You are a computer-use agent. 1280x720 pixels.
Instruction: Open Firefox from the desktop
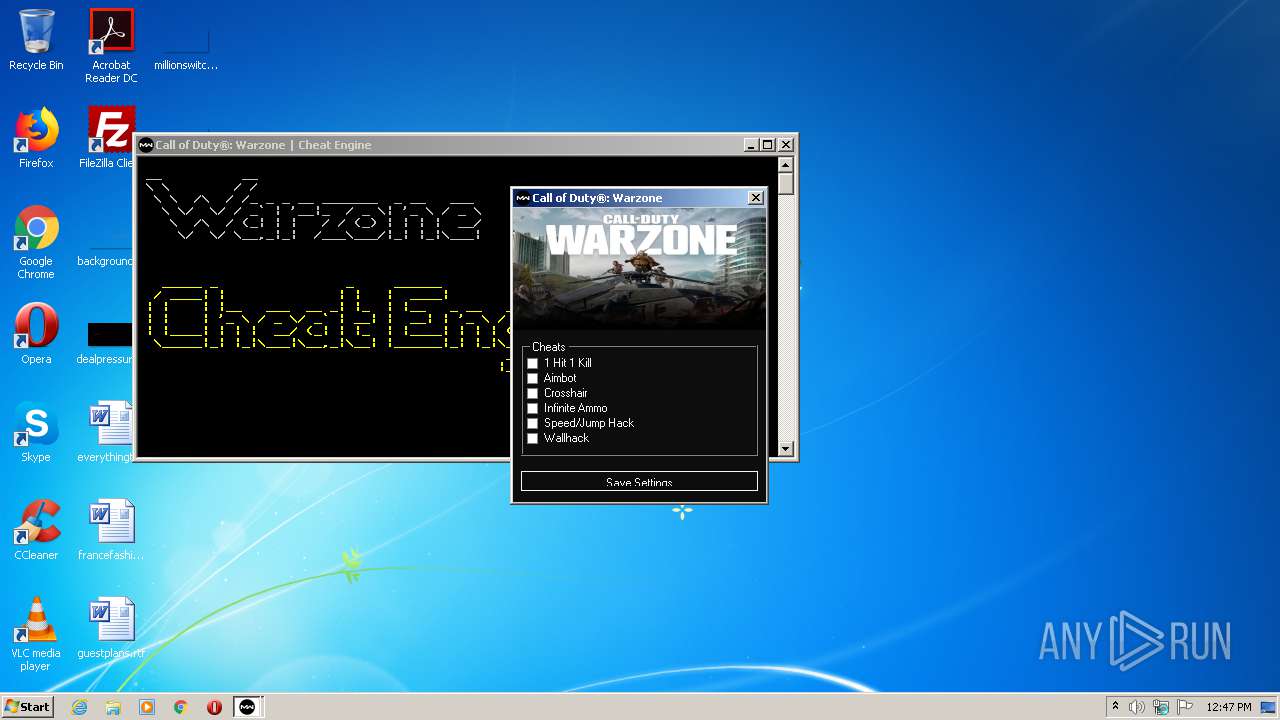[x=36, y=130]
